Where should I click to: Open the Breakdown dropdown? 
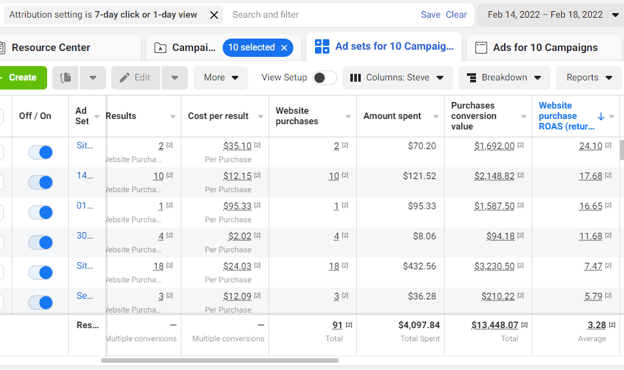[x=504, y=78]
